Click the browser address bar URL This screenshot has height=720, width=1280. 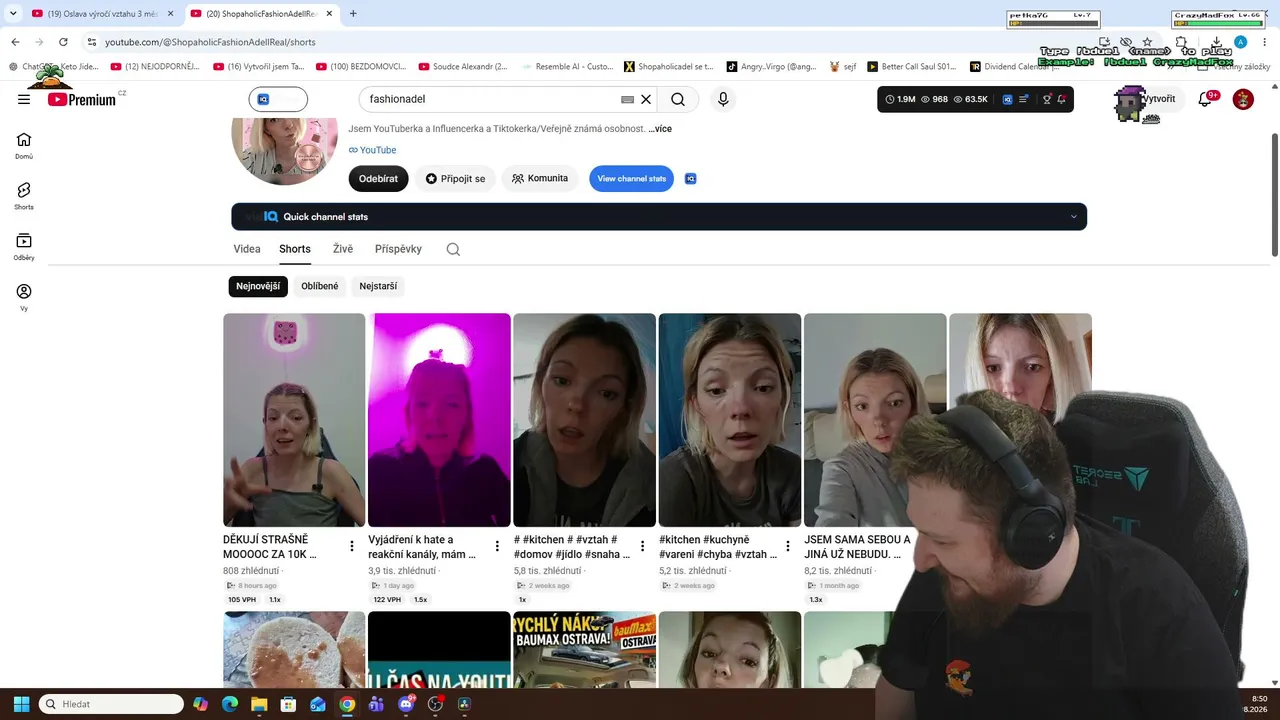(210, 42)
